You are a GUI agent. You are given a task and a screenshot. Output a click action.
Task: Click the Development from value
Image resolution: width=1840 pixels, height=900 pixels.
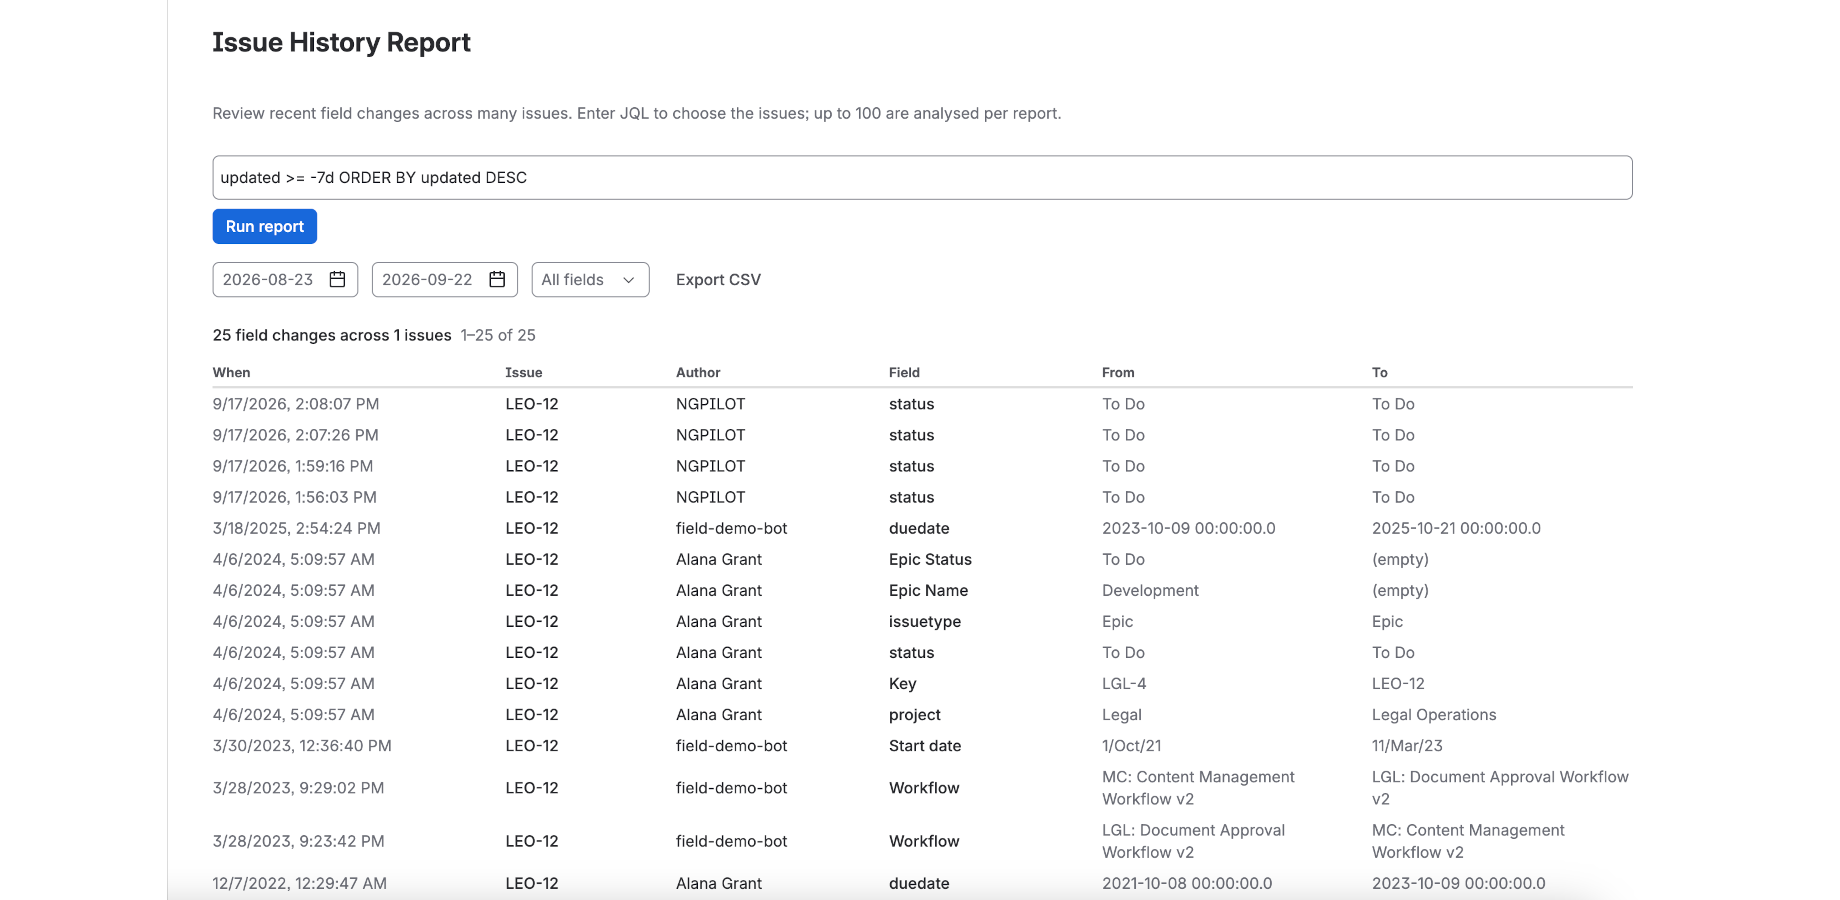click(x=1150, y=590)
